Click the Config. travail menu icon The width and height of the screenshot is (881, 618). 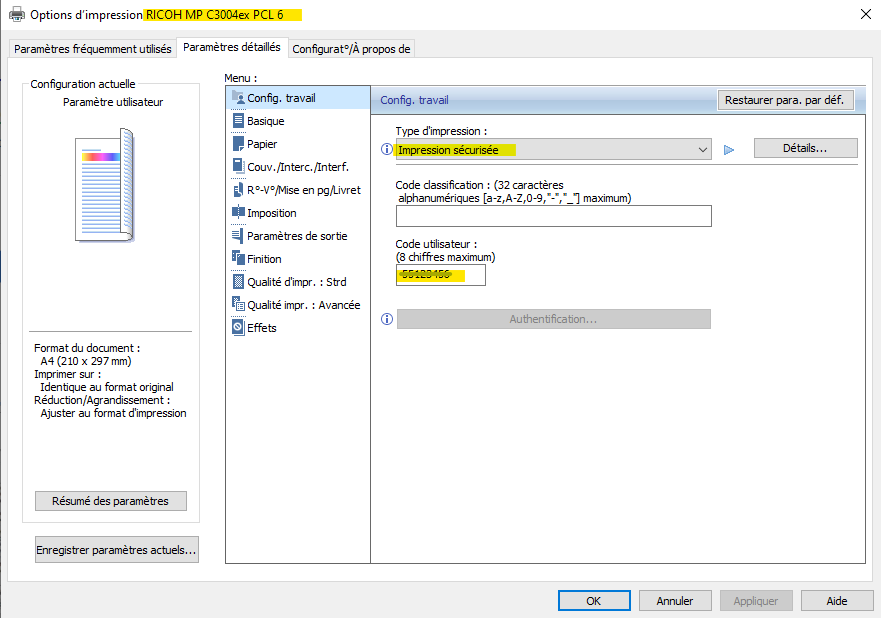238,98
